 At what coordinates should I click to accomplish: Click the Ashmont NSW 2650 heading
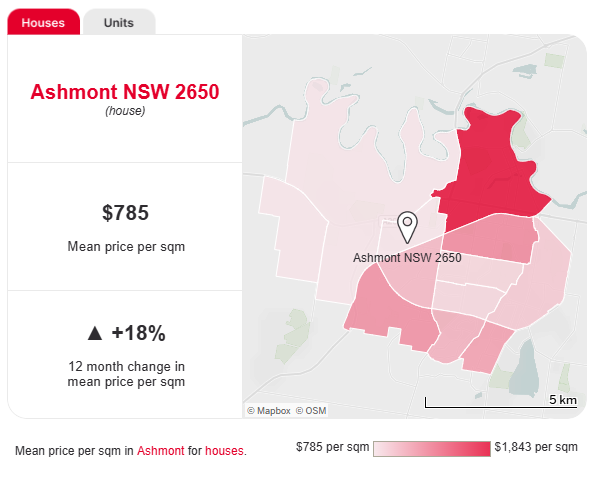pos(125,92)
